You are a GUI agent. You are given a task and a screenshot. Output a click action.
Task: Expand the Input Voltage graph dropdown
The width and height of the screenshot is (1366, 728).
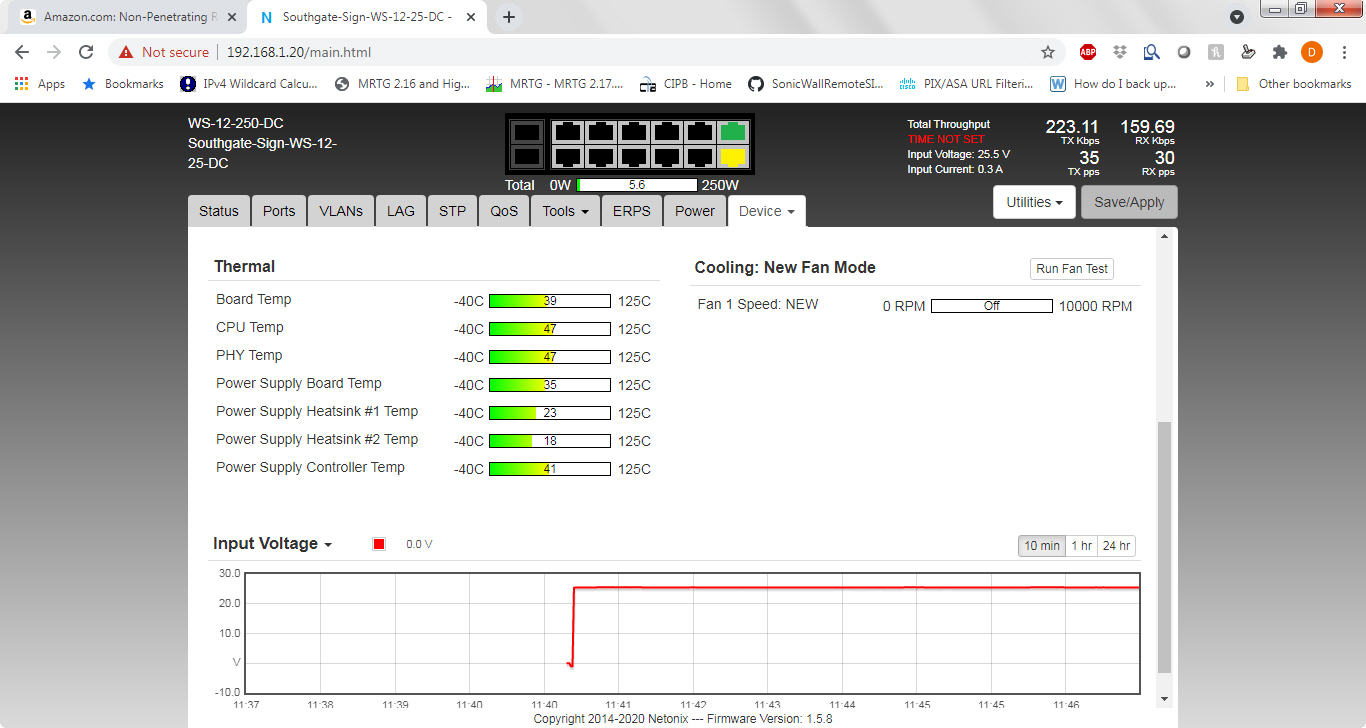coord(272,544)
